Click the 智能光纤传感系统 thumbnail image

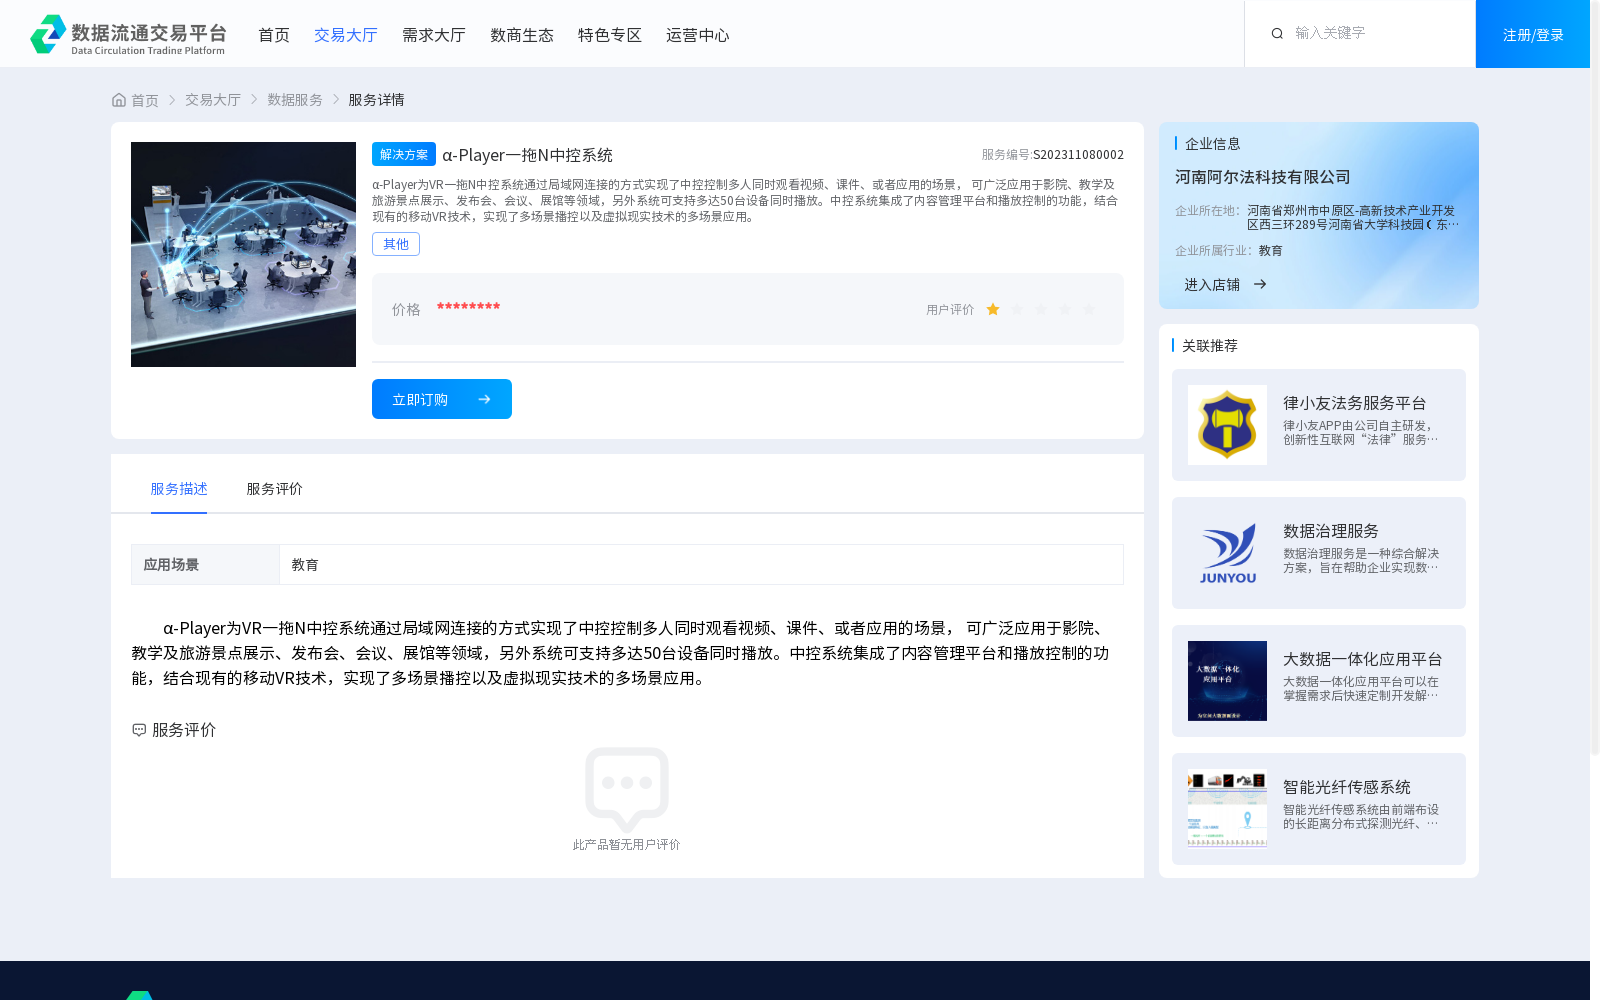1227,809
